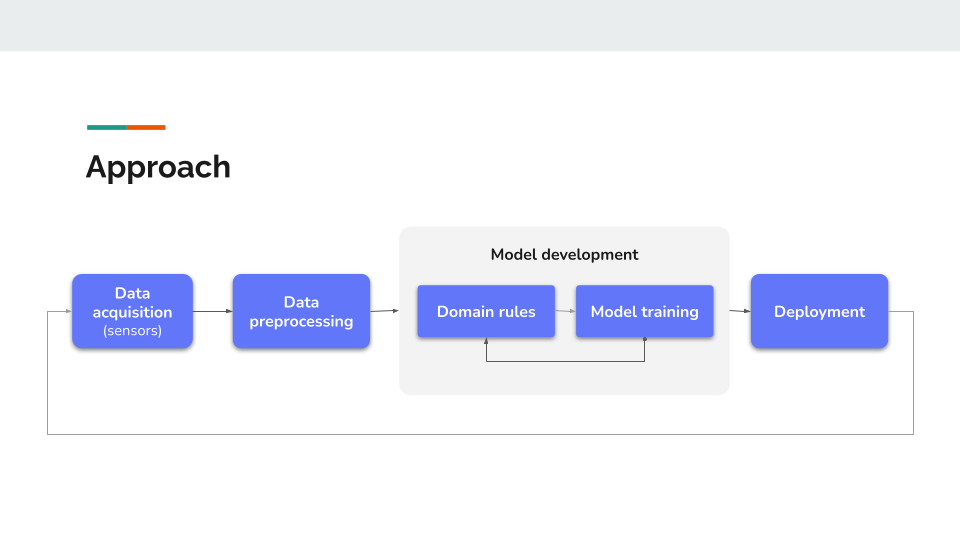Click arrow between Domain rules and Model training
This screenshot has height=540, width=960.
tap(565, 311)
